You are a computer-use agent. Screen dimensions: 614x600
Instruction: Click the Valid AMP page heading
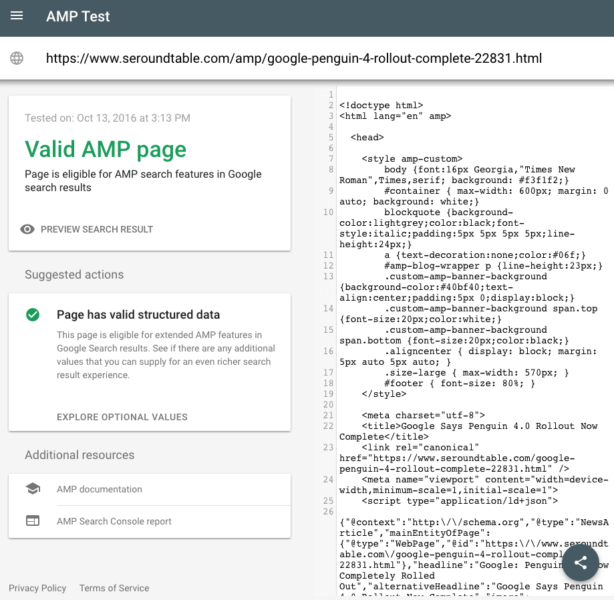(105, 149)
